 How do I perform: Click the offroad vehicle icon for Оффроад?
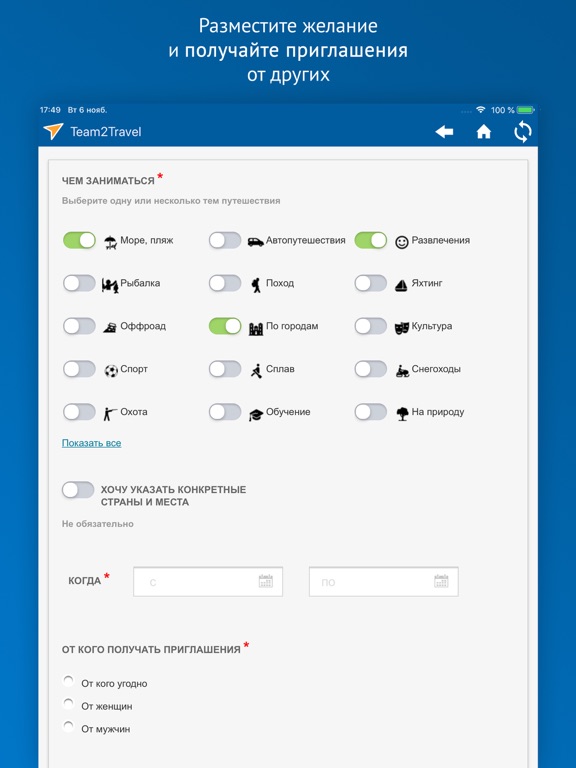[x=110, y=328]
